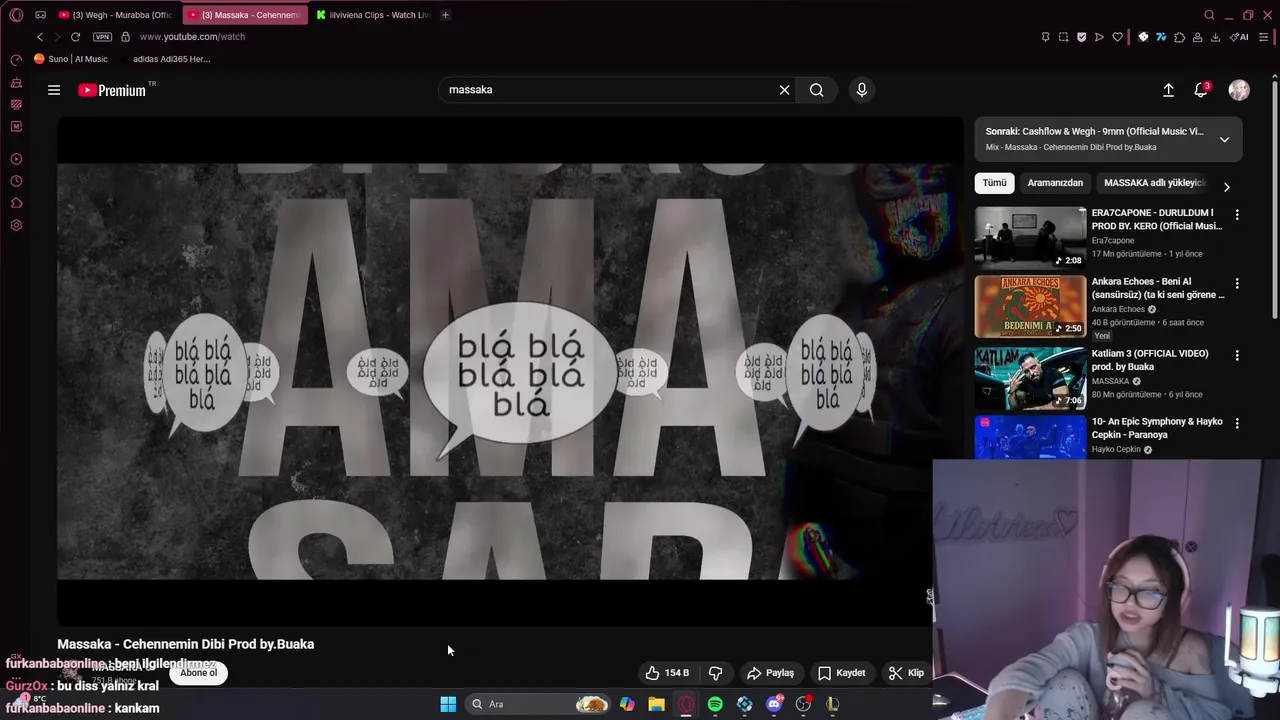Open the YouTube account avatar menu
Image resolution: width=1280 pixels, height=720 pixels.
tap(1239, 90)
